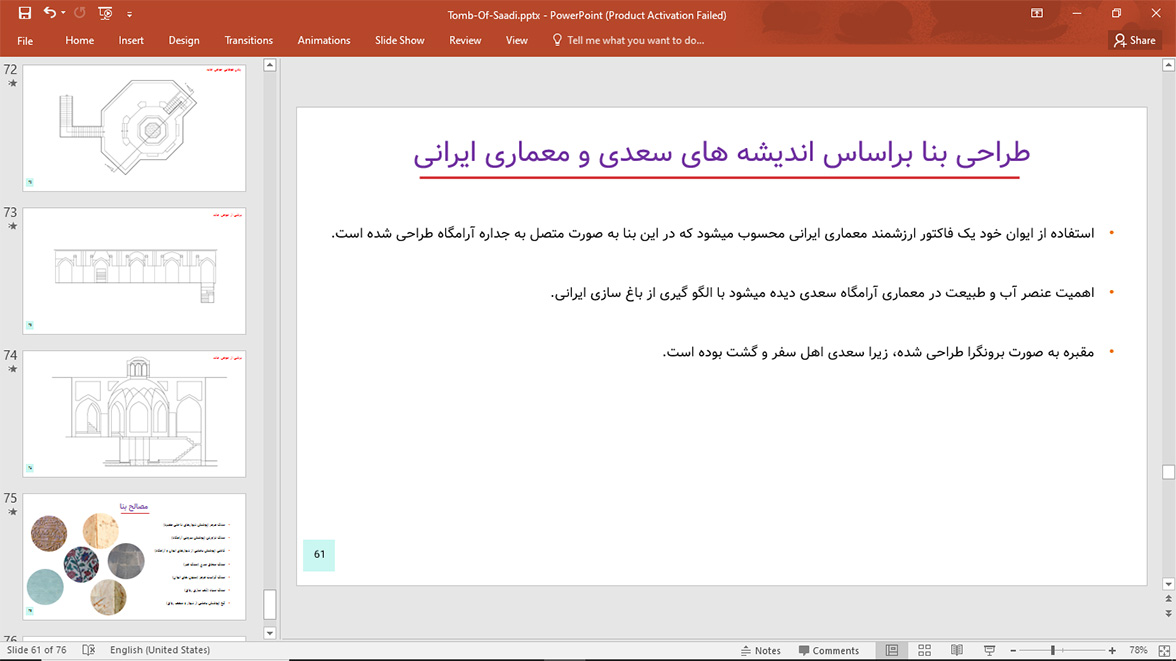The height and width of the screenshot is (661, 1176).
Task: Play animations using the star under slide 73
Action: pyautogui.click(x=12, y=226)
